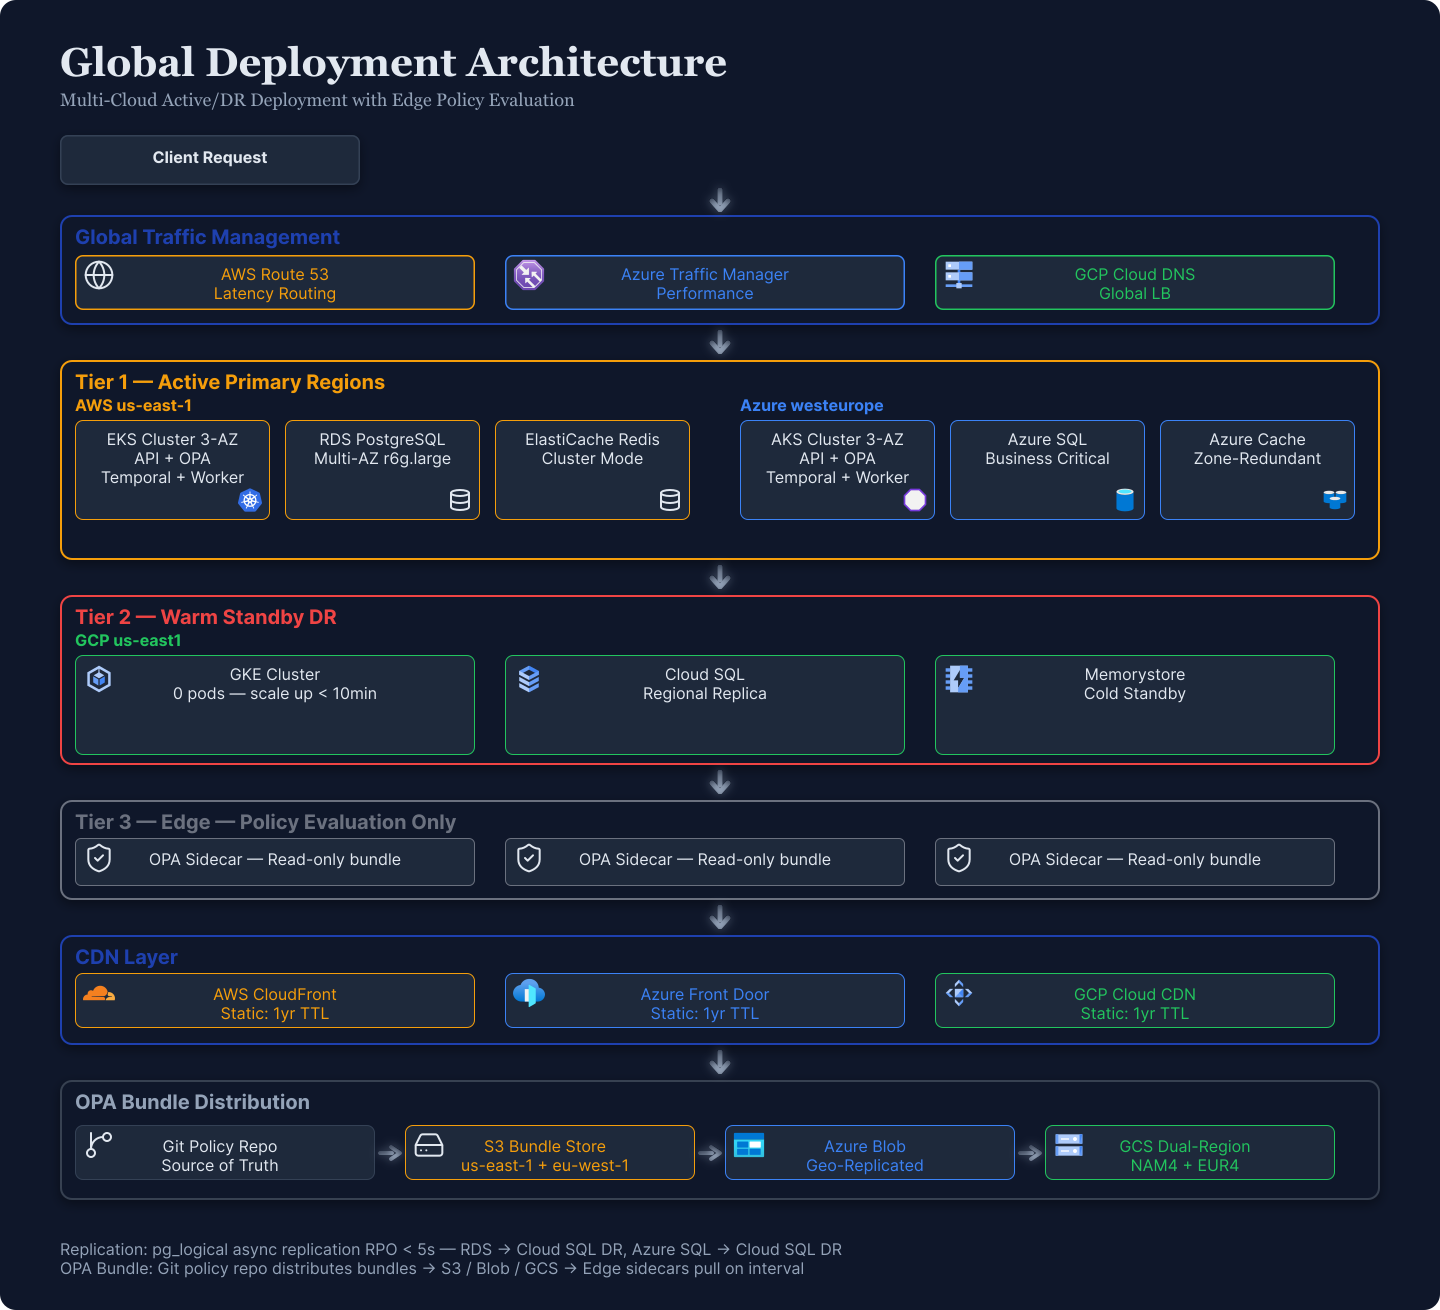Click the AKS Cluster purple octagon icon
The height and width of the screenshot is (1310, 1440).
[x=915, y=501]
